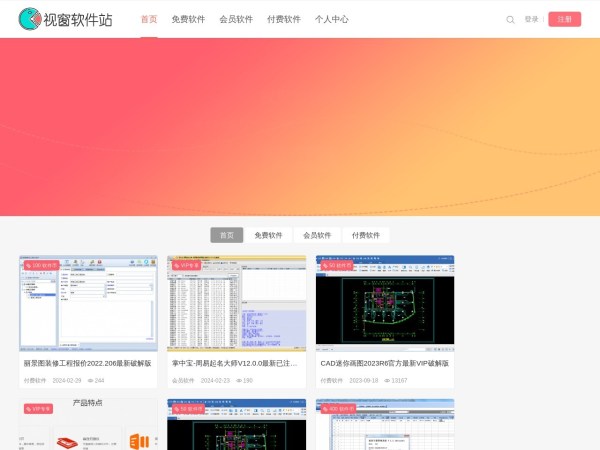Screen dimensions: 600x450
Task: Select the 免费软件 filter tab below banner
Action: point(268,235)
